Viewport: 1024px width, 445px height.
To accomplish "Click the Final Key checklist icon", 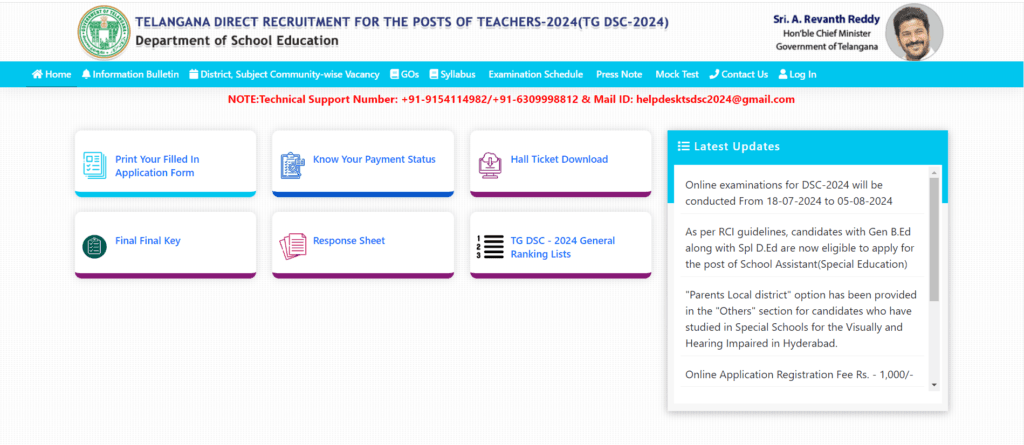I will [94, 246].
